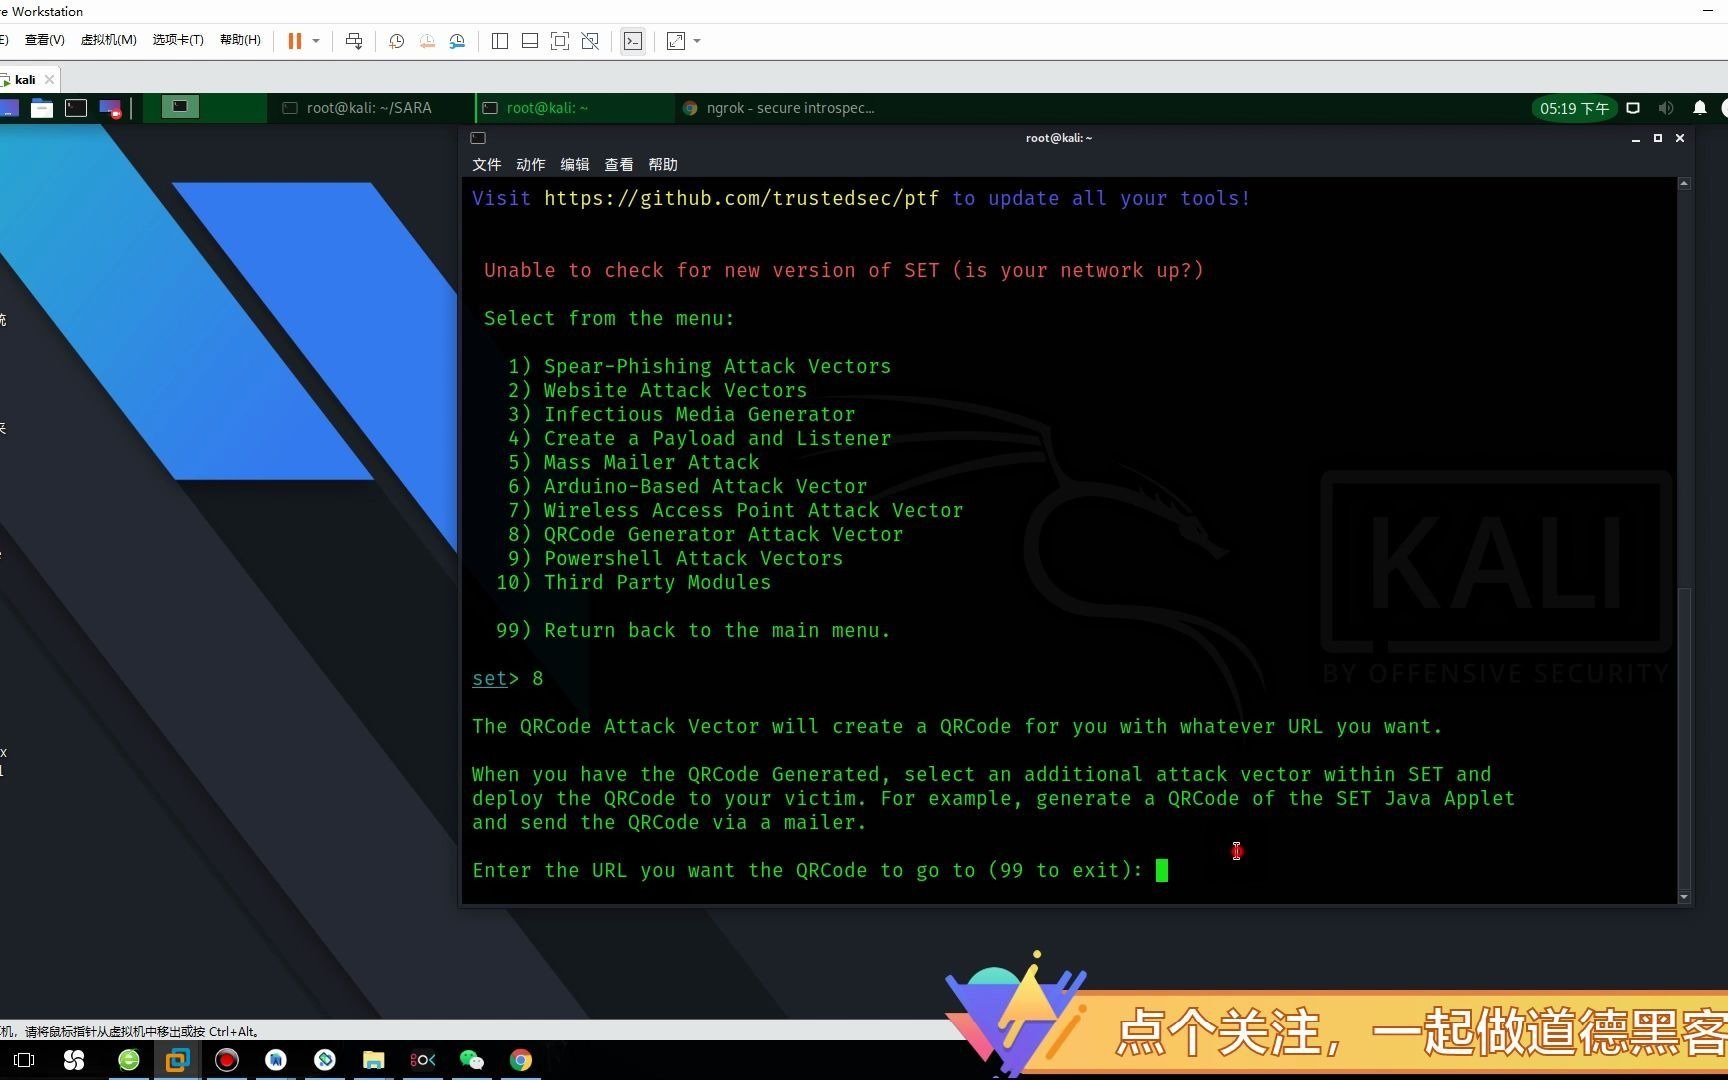The width and height of the screenshot is (1728, 1080).
Task: Revert to the previous snapshot
Action: [x=427, y=41]
